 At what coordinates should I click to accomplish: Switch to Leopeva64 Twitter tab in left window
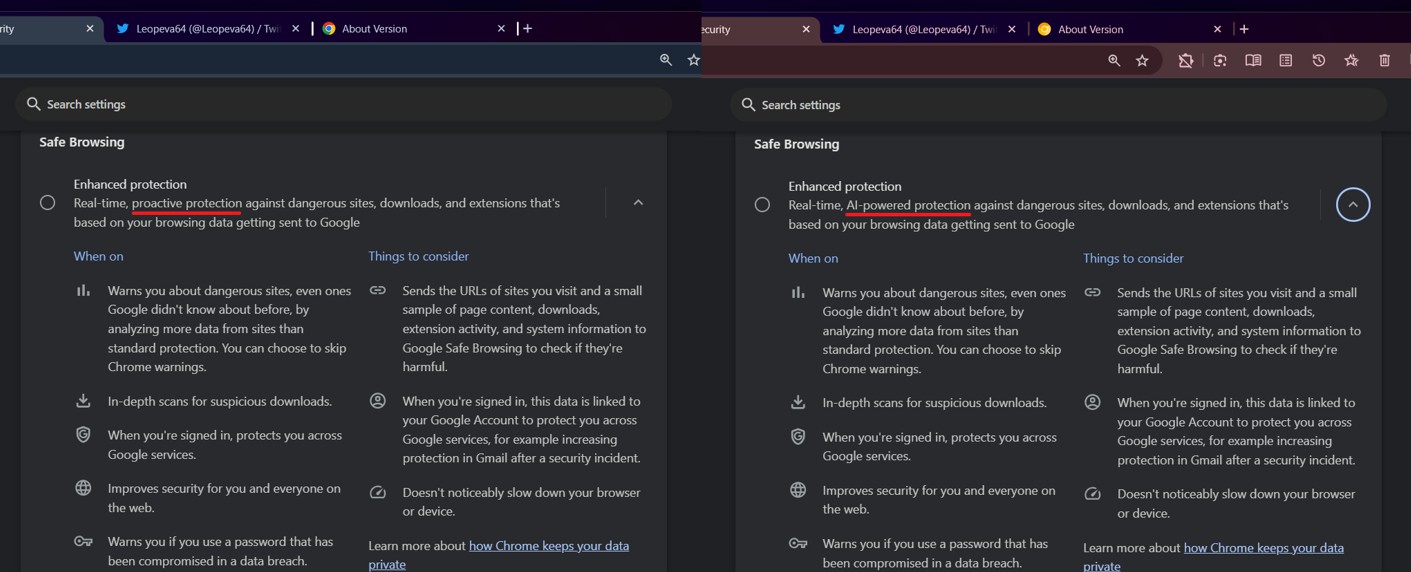206,29
